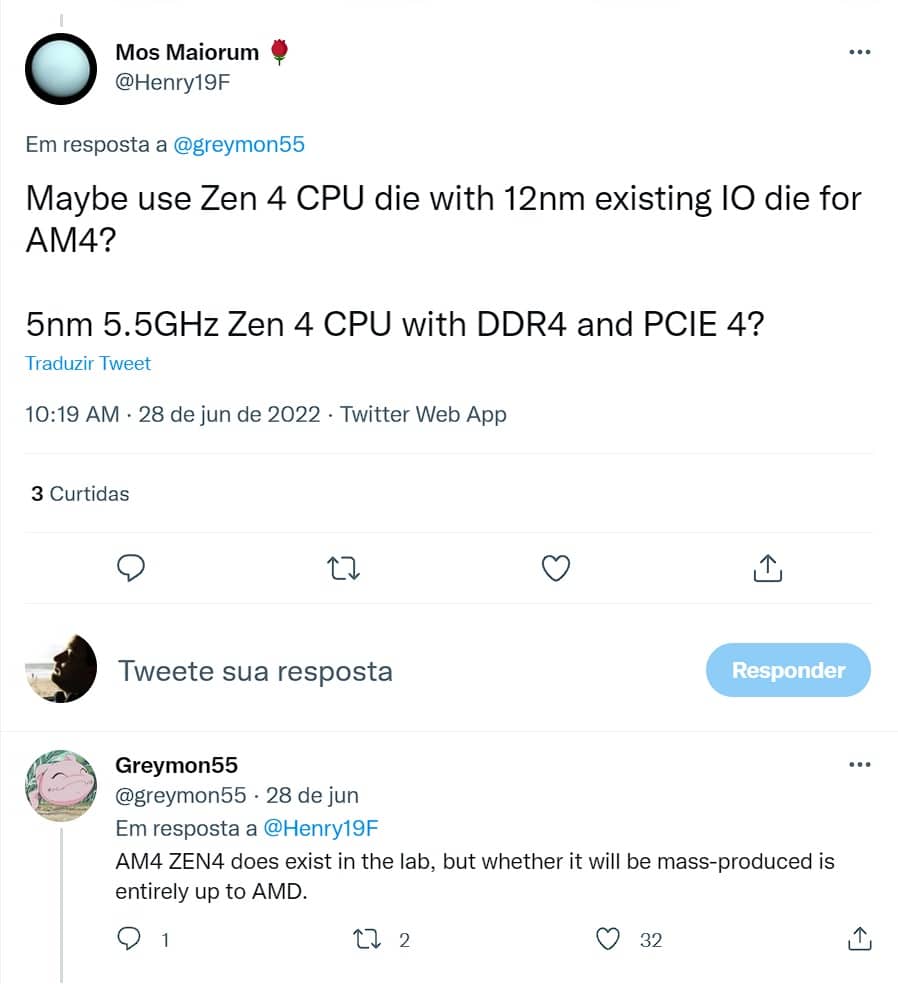This screenshot has height=984, width=898.
Task: Open the tweet timestamp 10:19 AM link
Action: (x=72, y=415)
